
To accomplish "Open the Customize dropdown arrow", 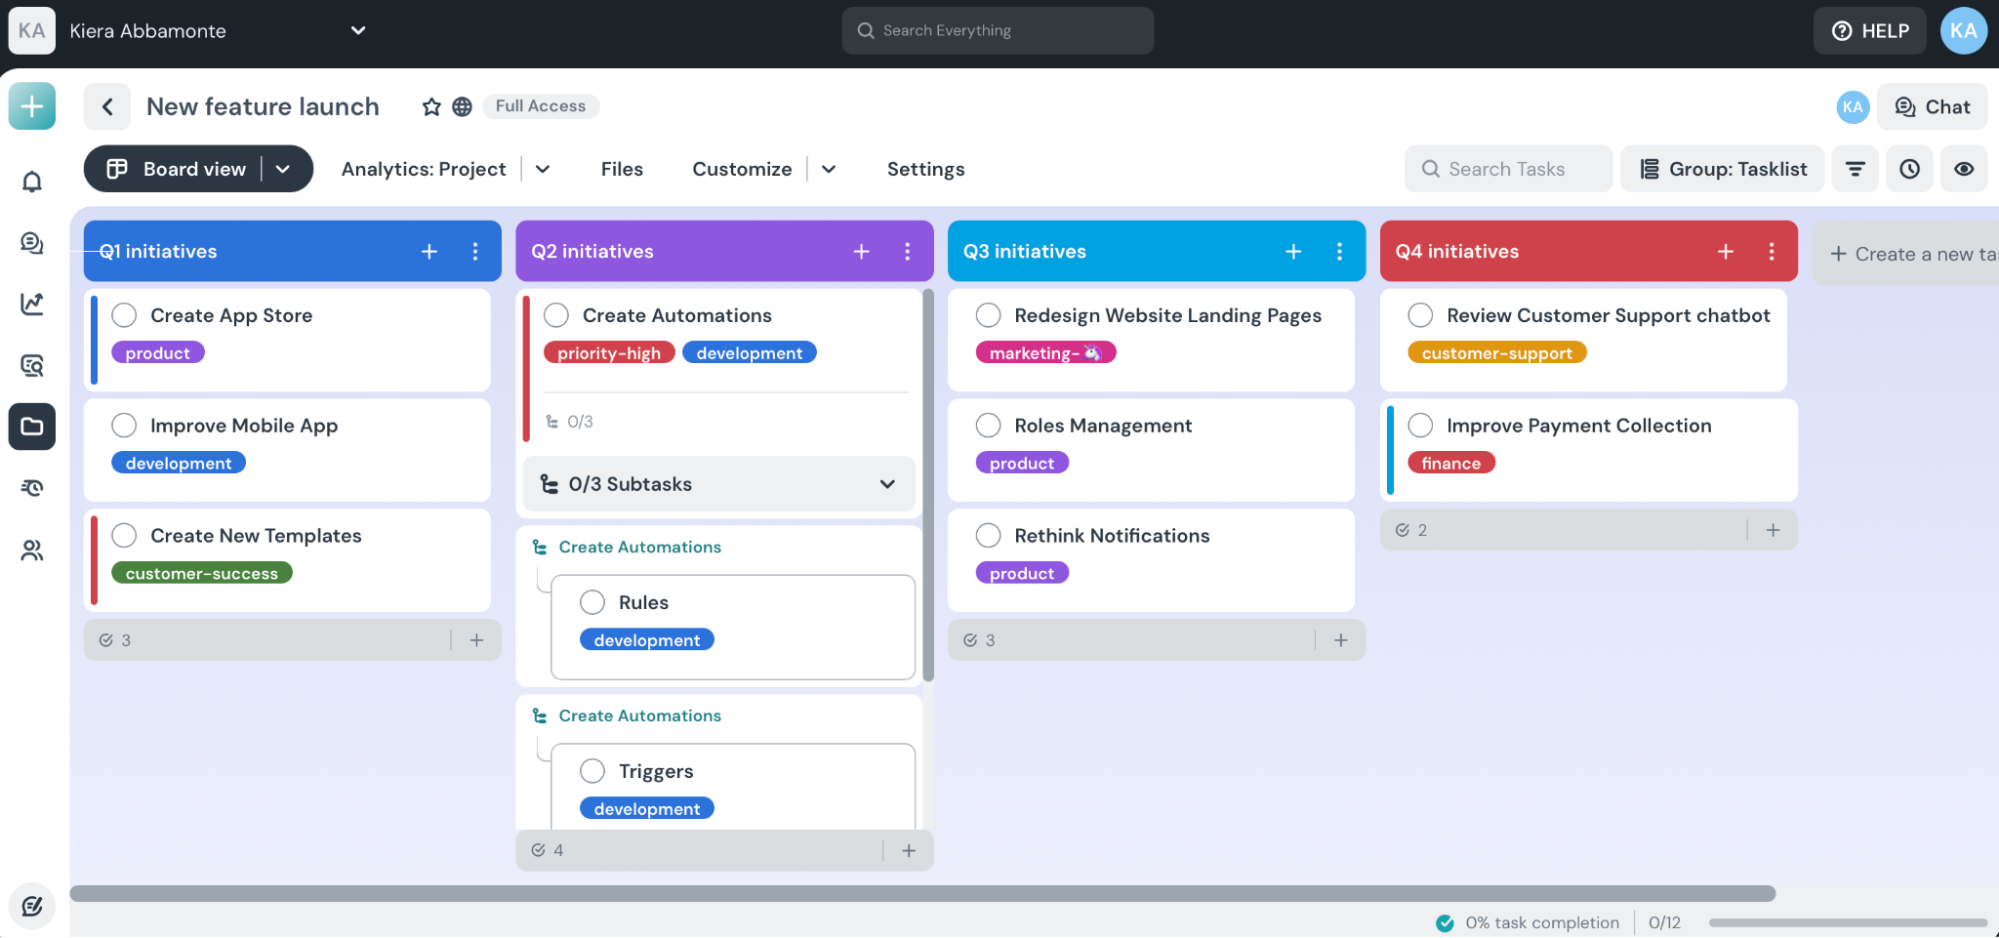I will 829,169.
